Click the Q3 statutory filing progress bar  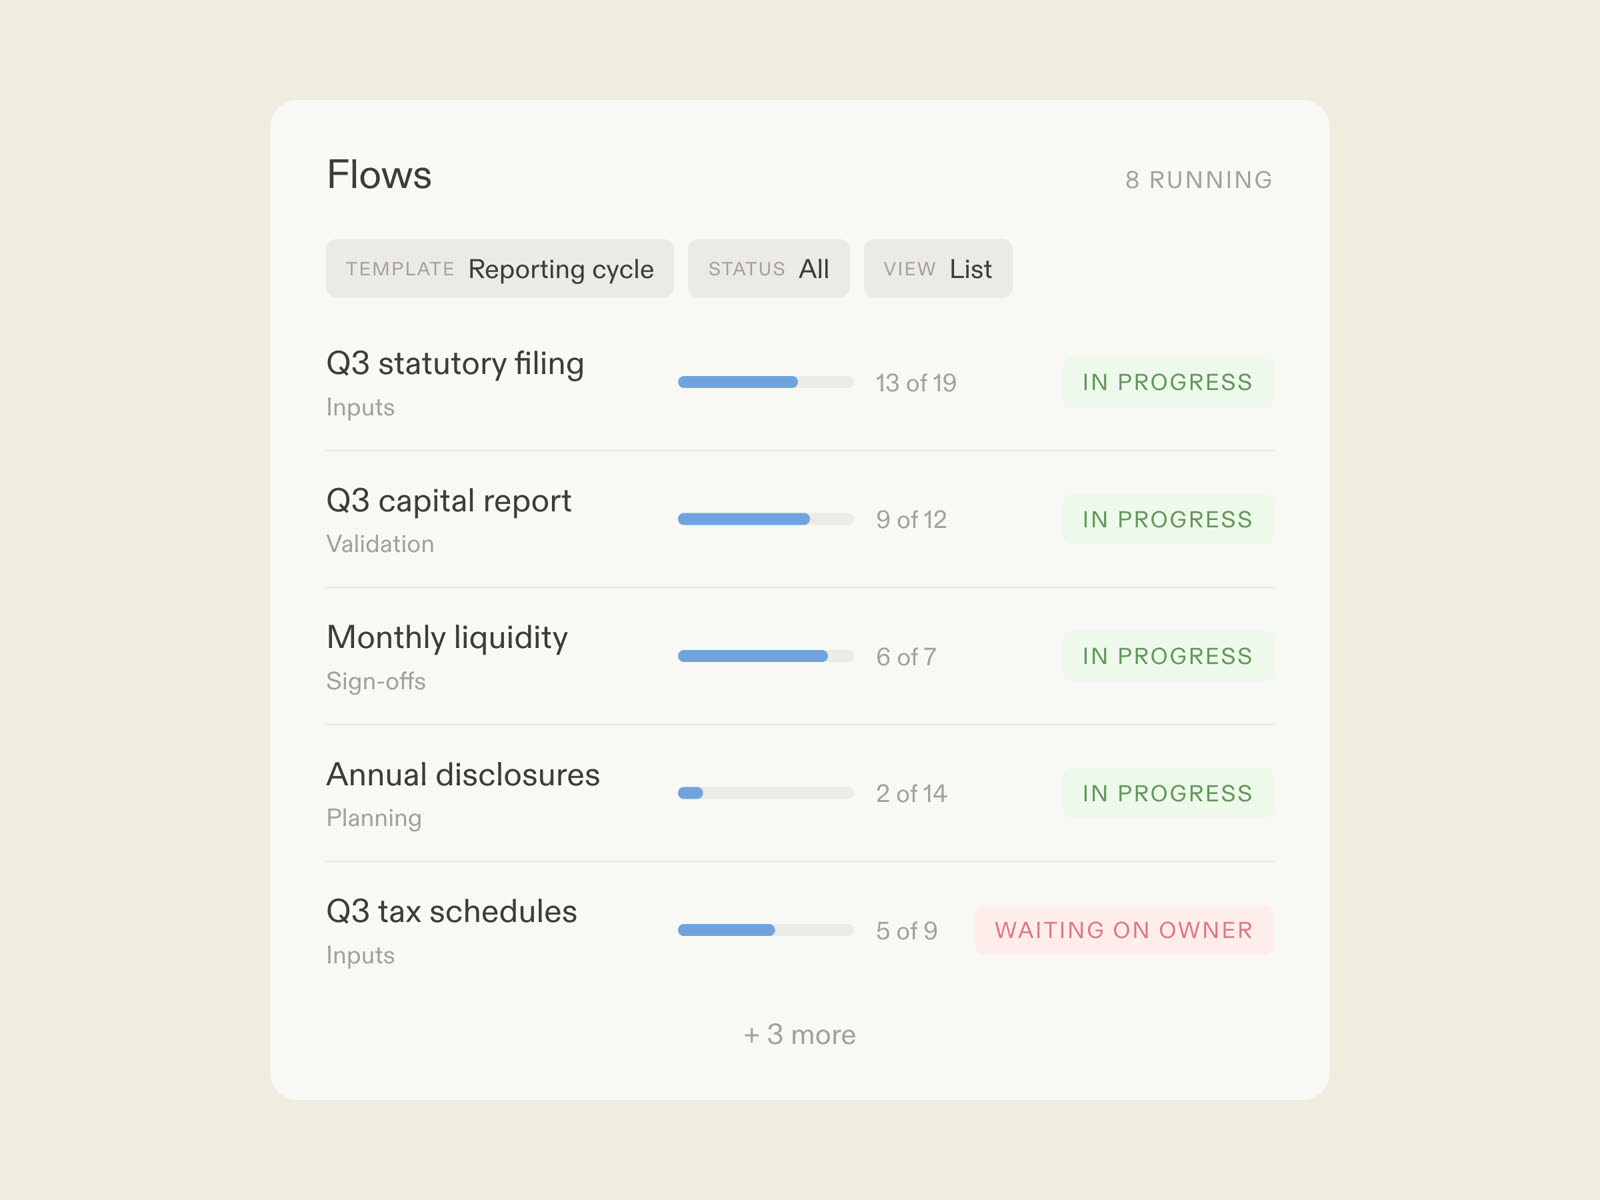coord(766,382)
